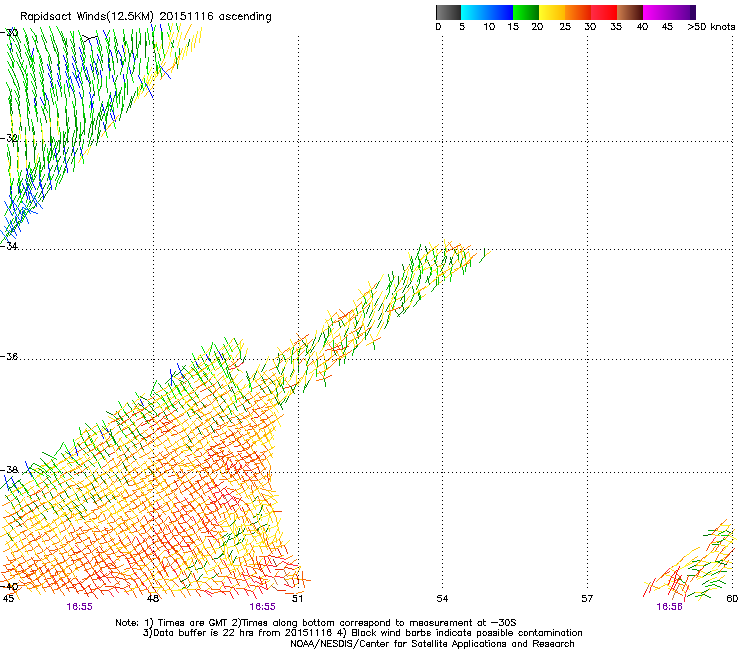Click the "48" longitude axis label
740x650 pixels.
[x=153, y=599]
